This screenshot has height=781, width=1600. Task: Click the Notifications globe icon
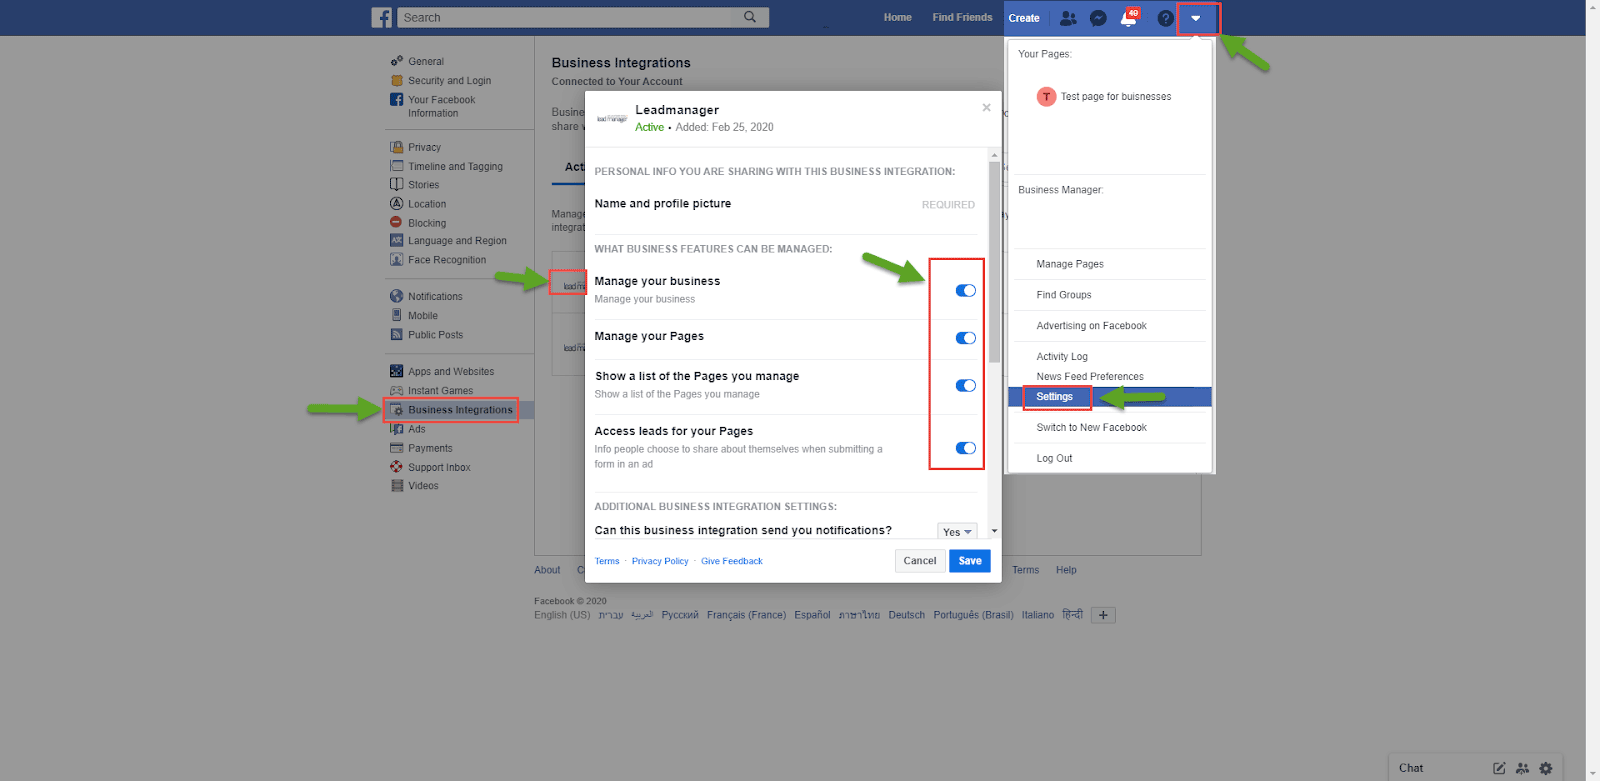396,296
